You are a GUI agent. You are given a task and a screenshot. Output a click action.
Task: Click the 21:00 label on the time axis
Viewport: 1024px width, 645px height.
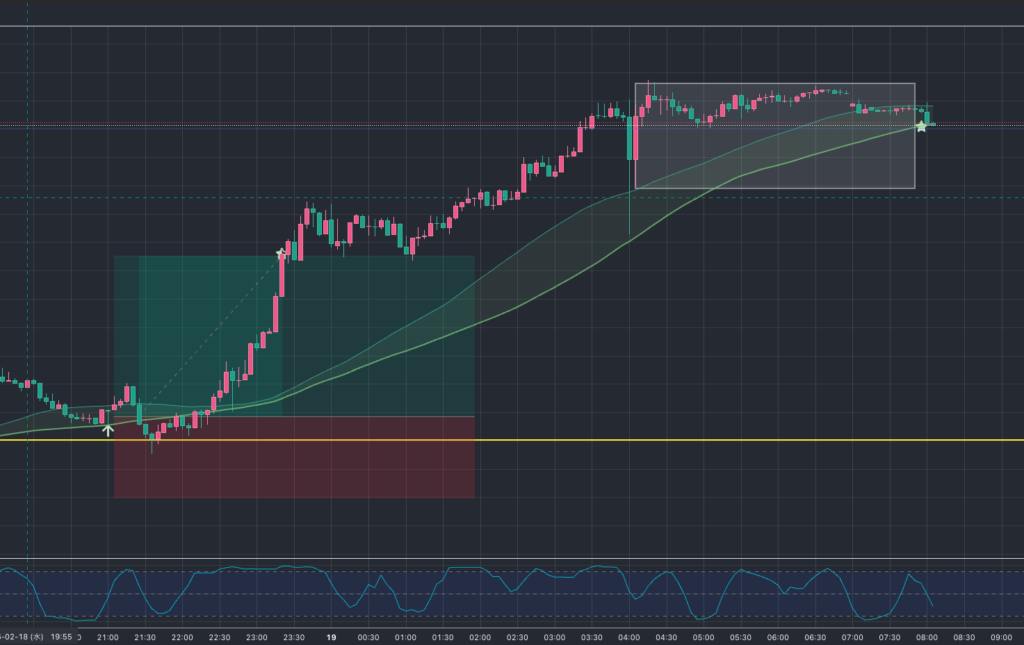point(108,636)
